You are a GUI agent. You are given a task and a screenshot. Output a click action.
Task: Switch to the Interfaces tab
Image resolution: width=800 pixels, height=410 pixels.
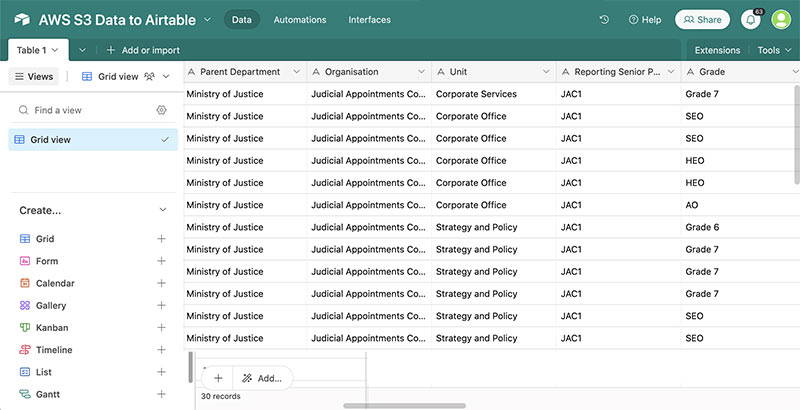click(369, 20)
